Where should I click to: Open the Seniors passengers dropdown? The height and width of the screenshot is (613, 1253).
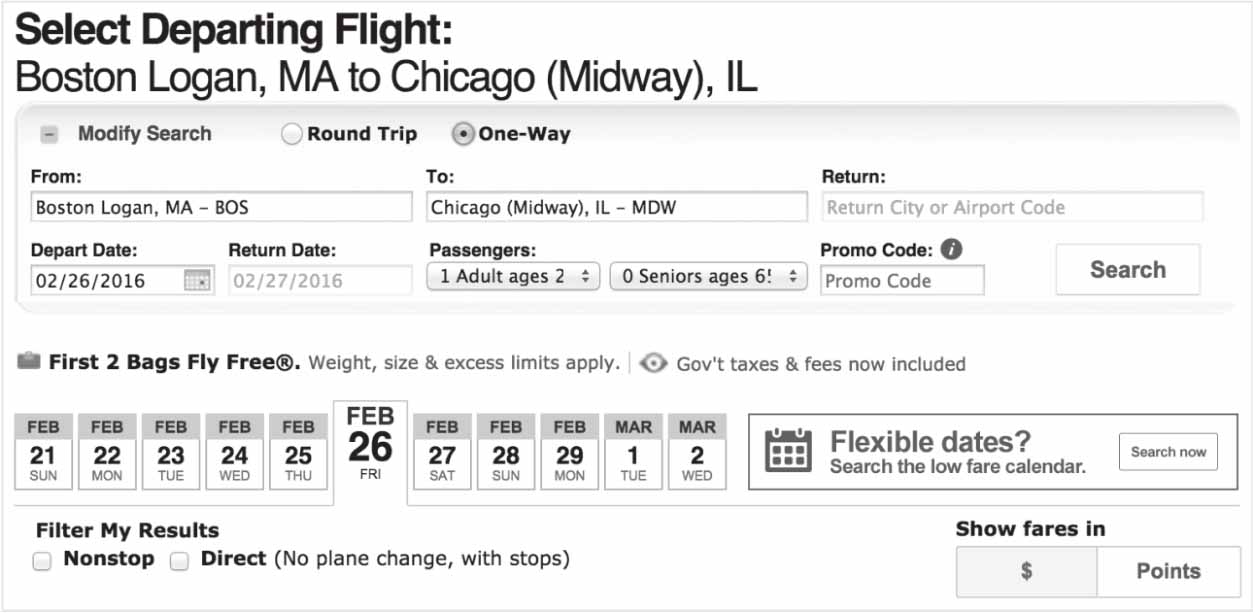(707, 277)
